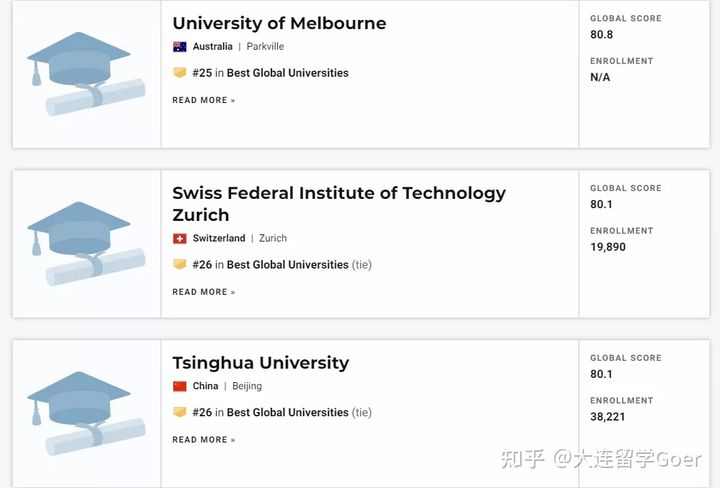Image resolution: width=720 pixels, height=488 pixels.
Task: Click Best Global Universities link for Swiss Federal
Action: [x=287, y=264]
